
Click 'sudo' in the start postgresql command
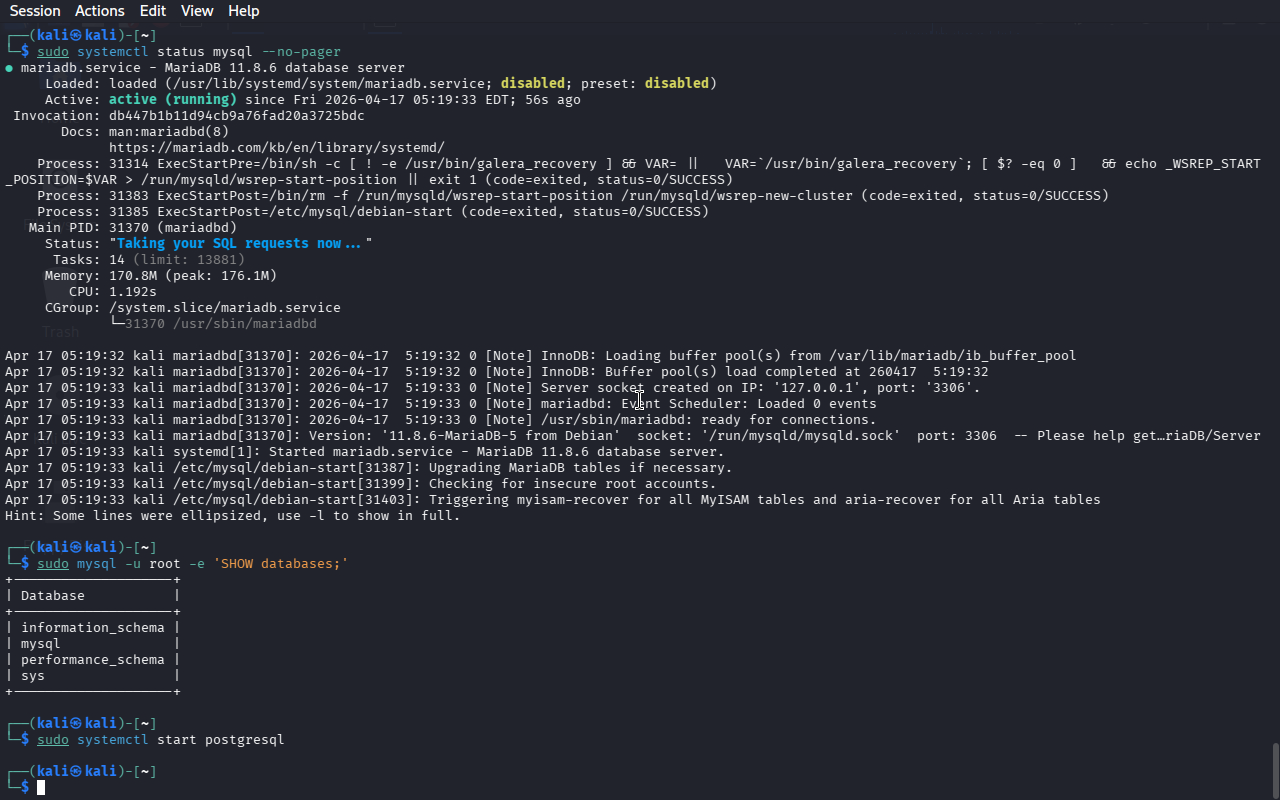(53, 740)
